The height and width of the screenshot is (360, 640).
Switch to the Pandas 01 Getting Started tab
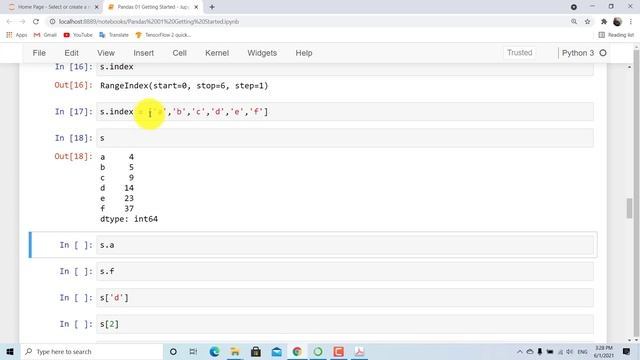tap(152, 7)
